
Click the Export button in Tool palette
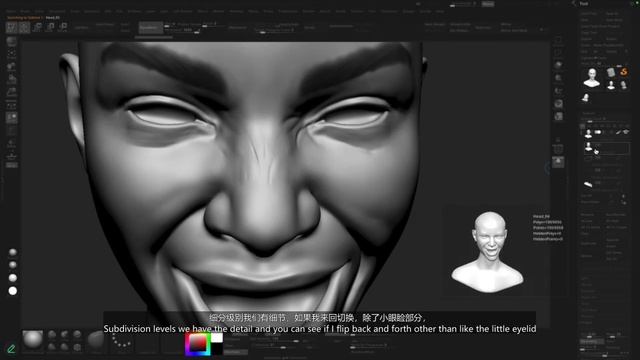tap(611, 39)
